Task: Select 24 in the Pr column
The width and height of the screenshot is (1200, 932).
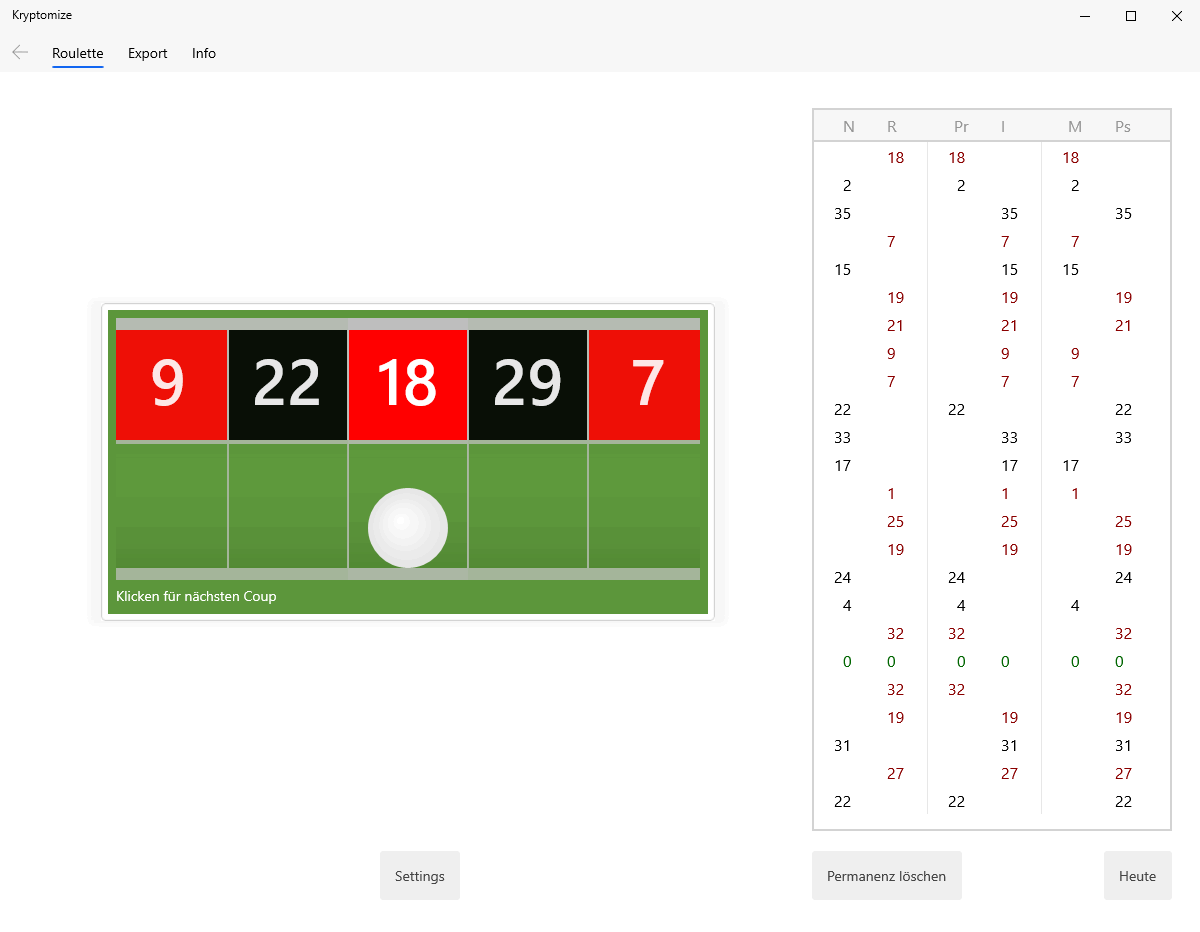Action: point(957,578)
